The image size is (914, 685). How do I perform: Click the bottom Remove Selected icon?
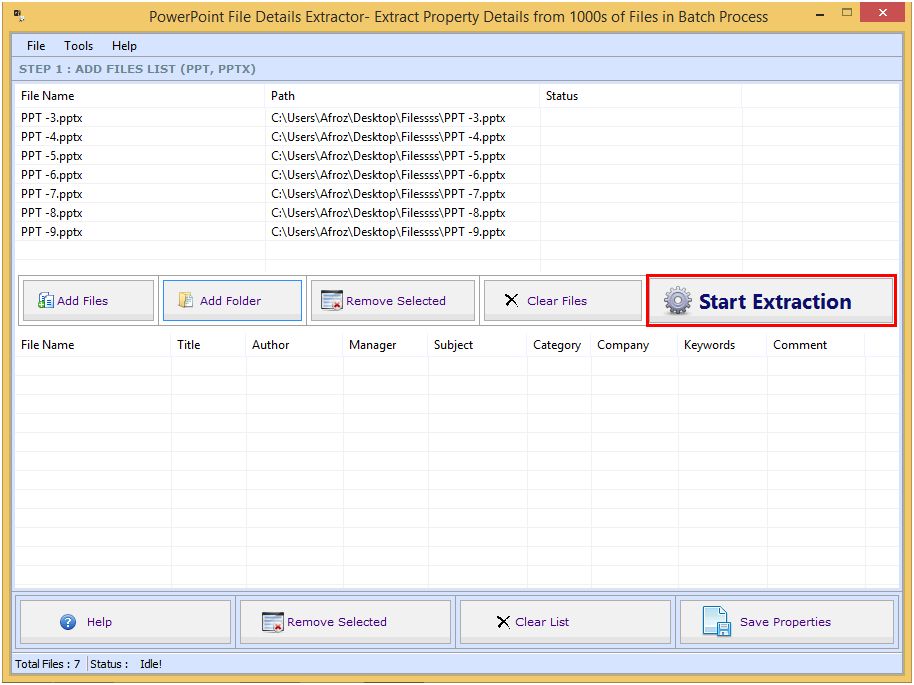(273, 622)
